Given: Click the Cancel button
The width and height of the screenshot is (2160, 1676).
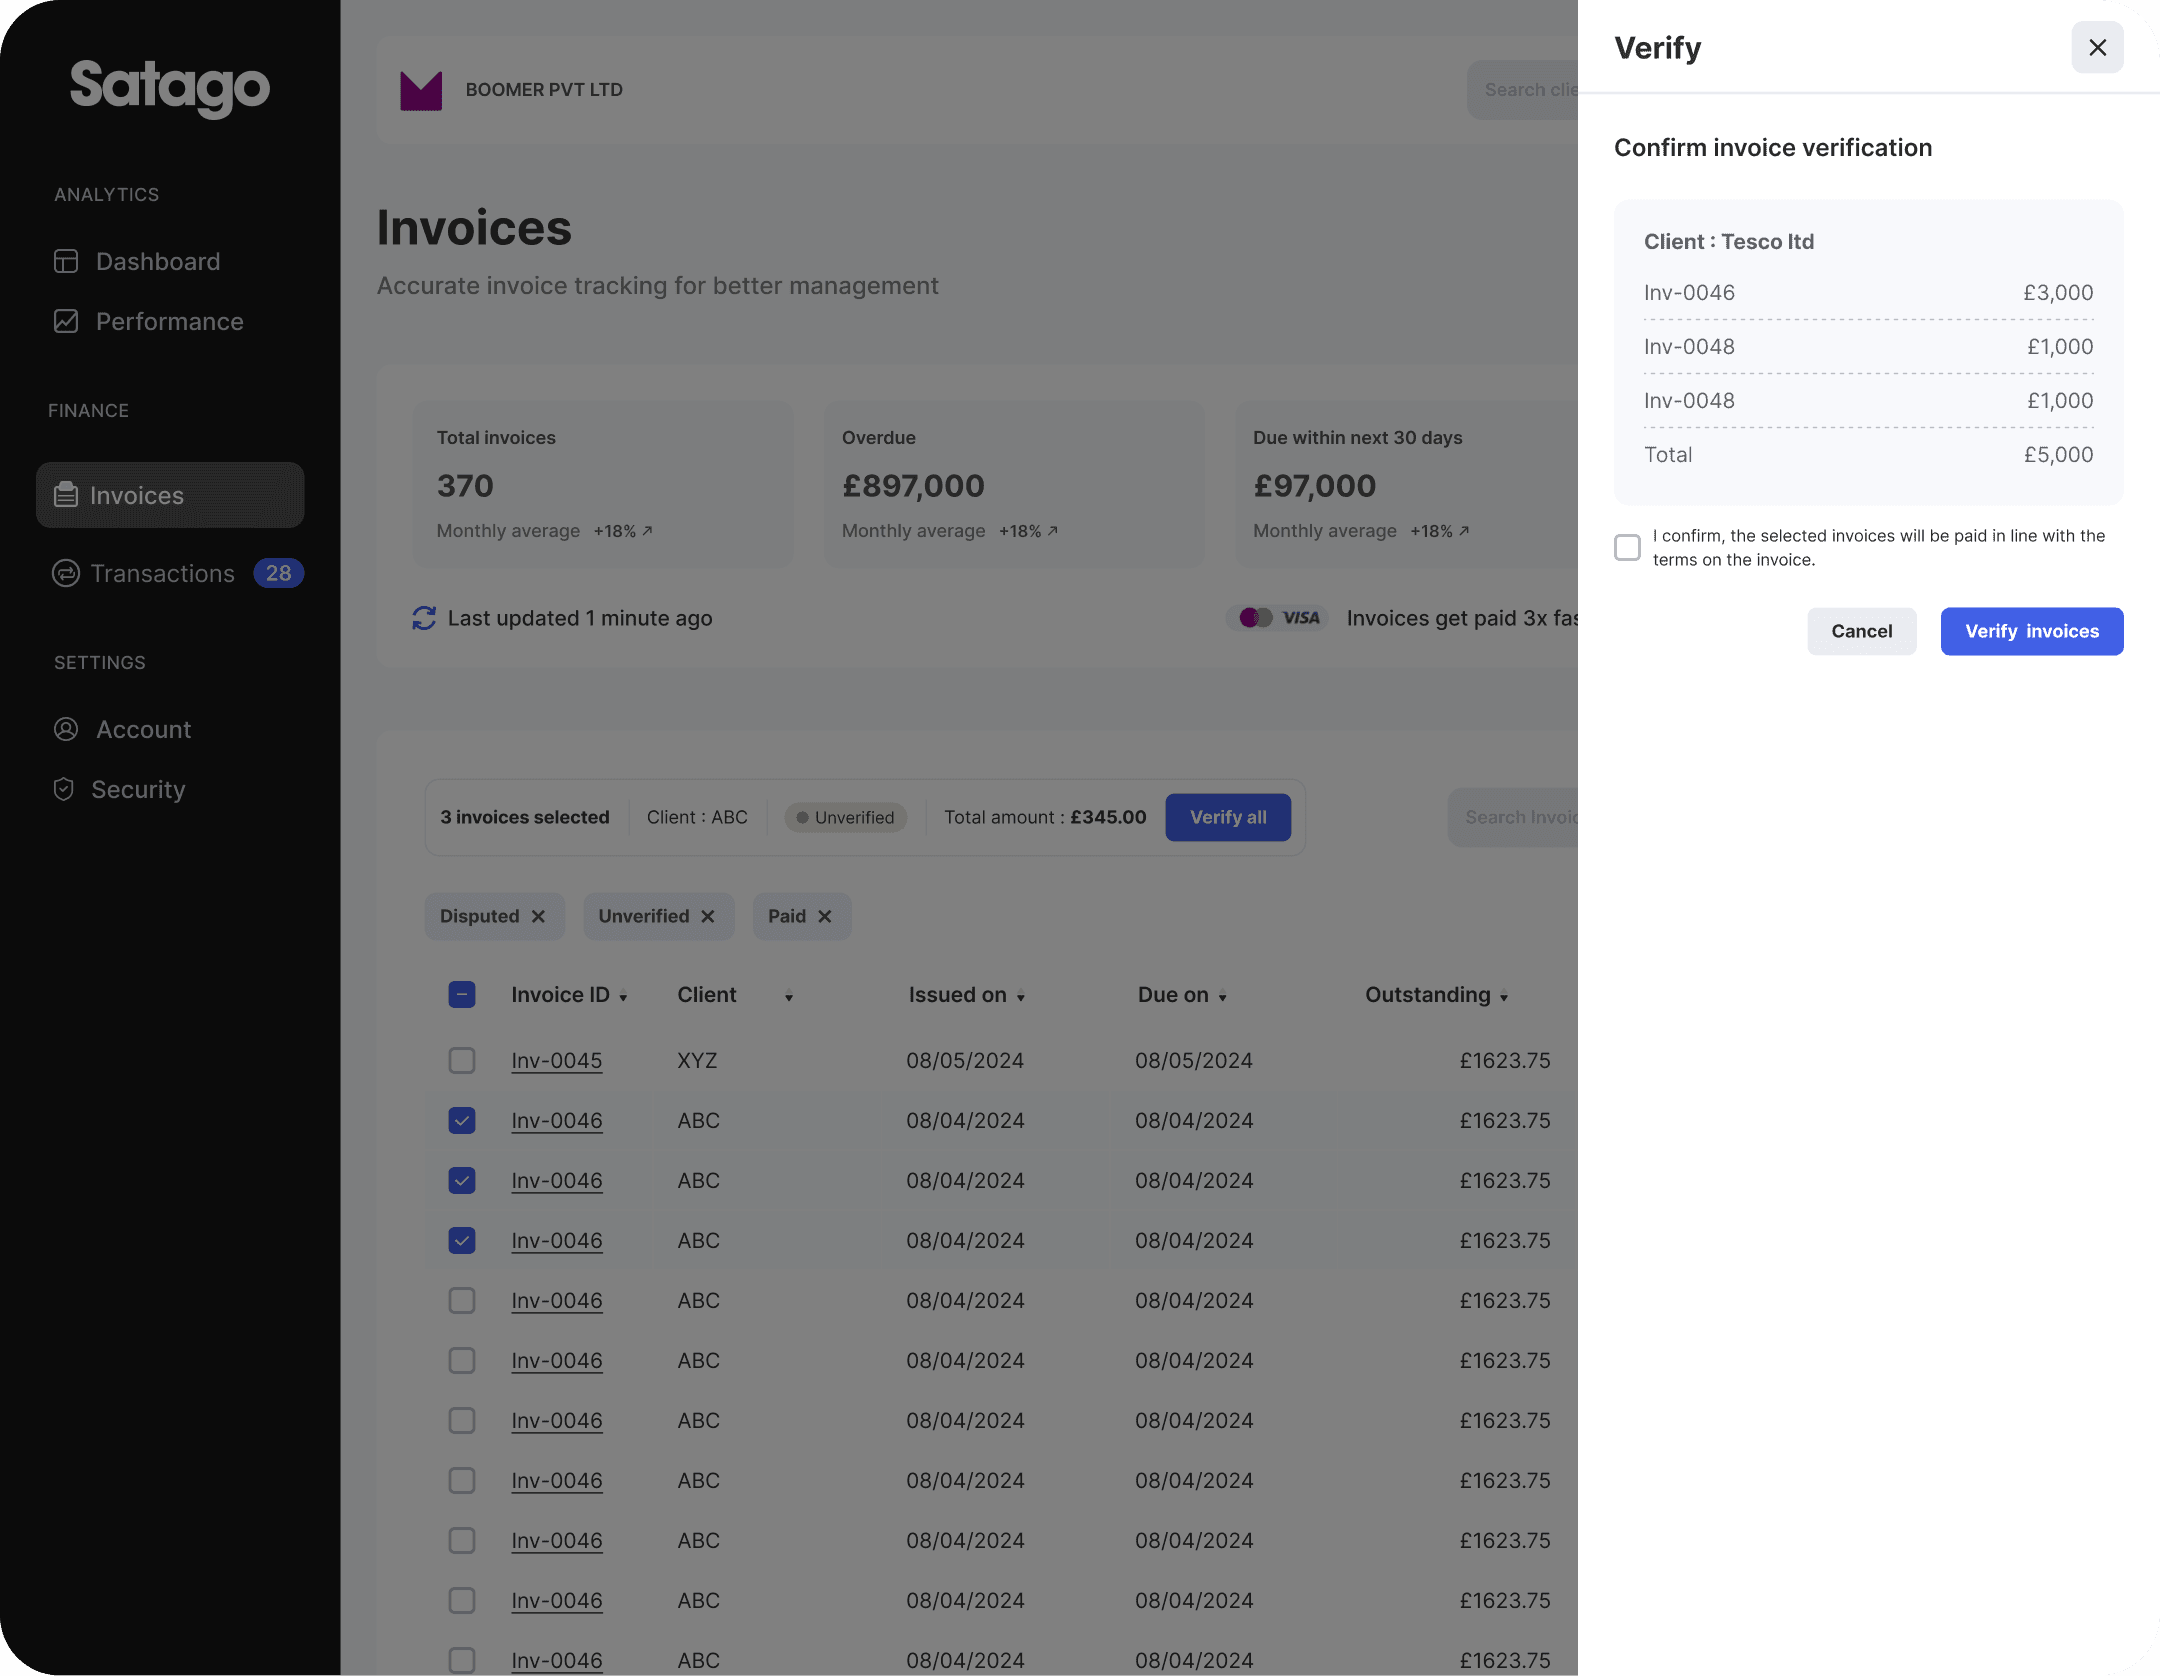Looking at the screenshot, I should 1861,632.
